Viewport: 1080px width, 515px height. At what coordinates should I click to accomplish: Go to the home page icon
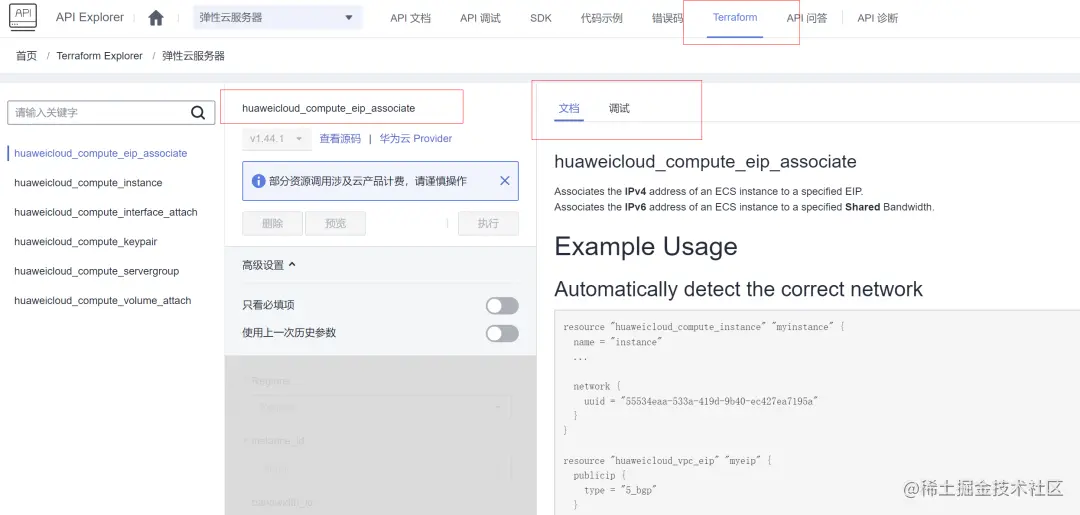[156, 19]
